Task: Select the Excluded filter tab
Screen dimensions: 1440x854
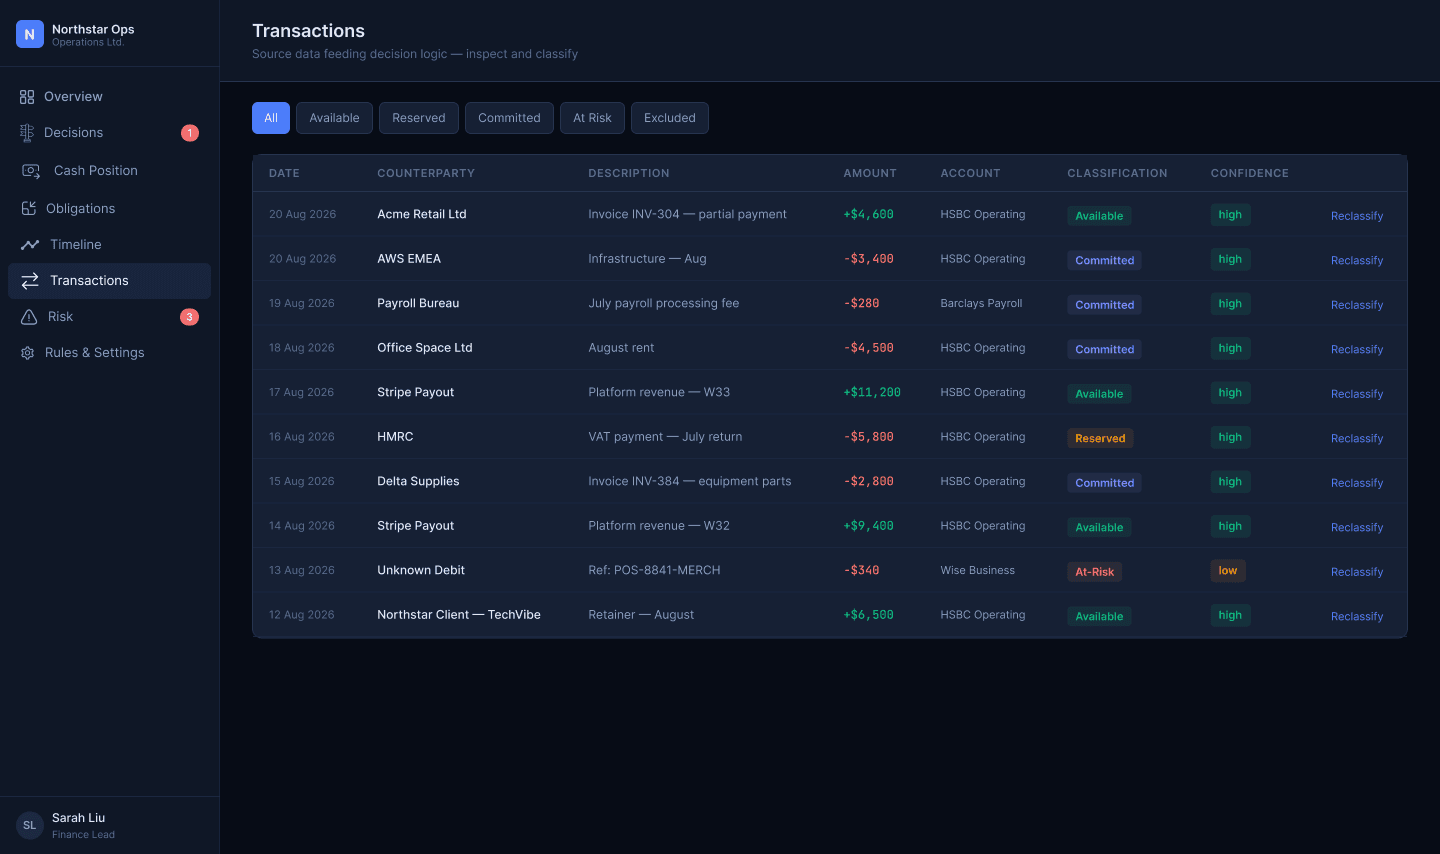Action: tap(670, 118)
